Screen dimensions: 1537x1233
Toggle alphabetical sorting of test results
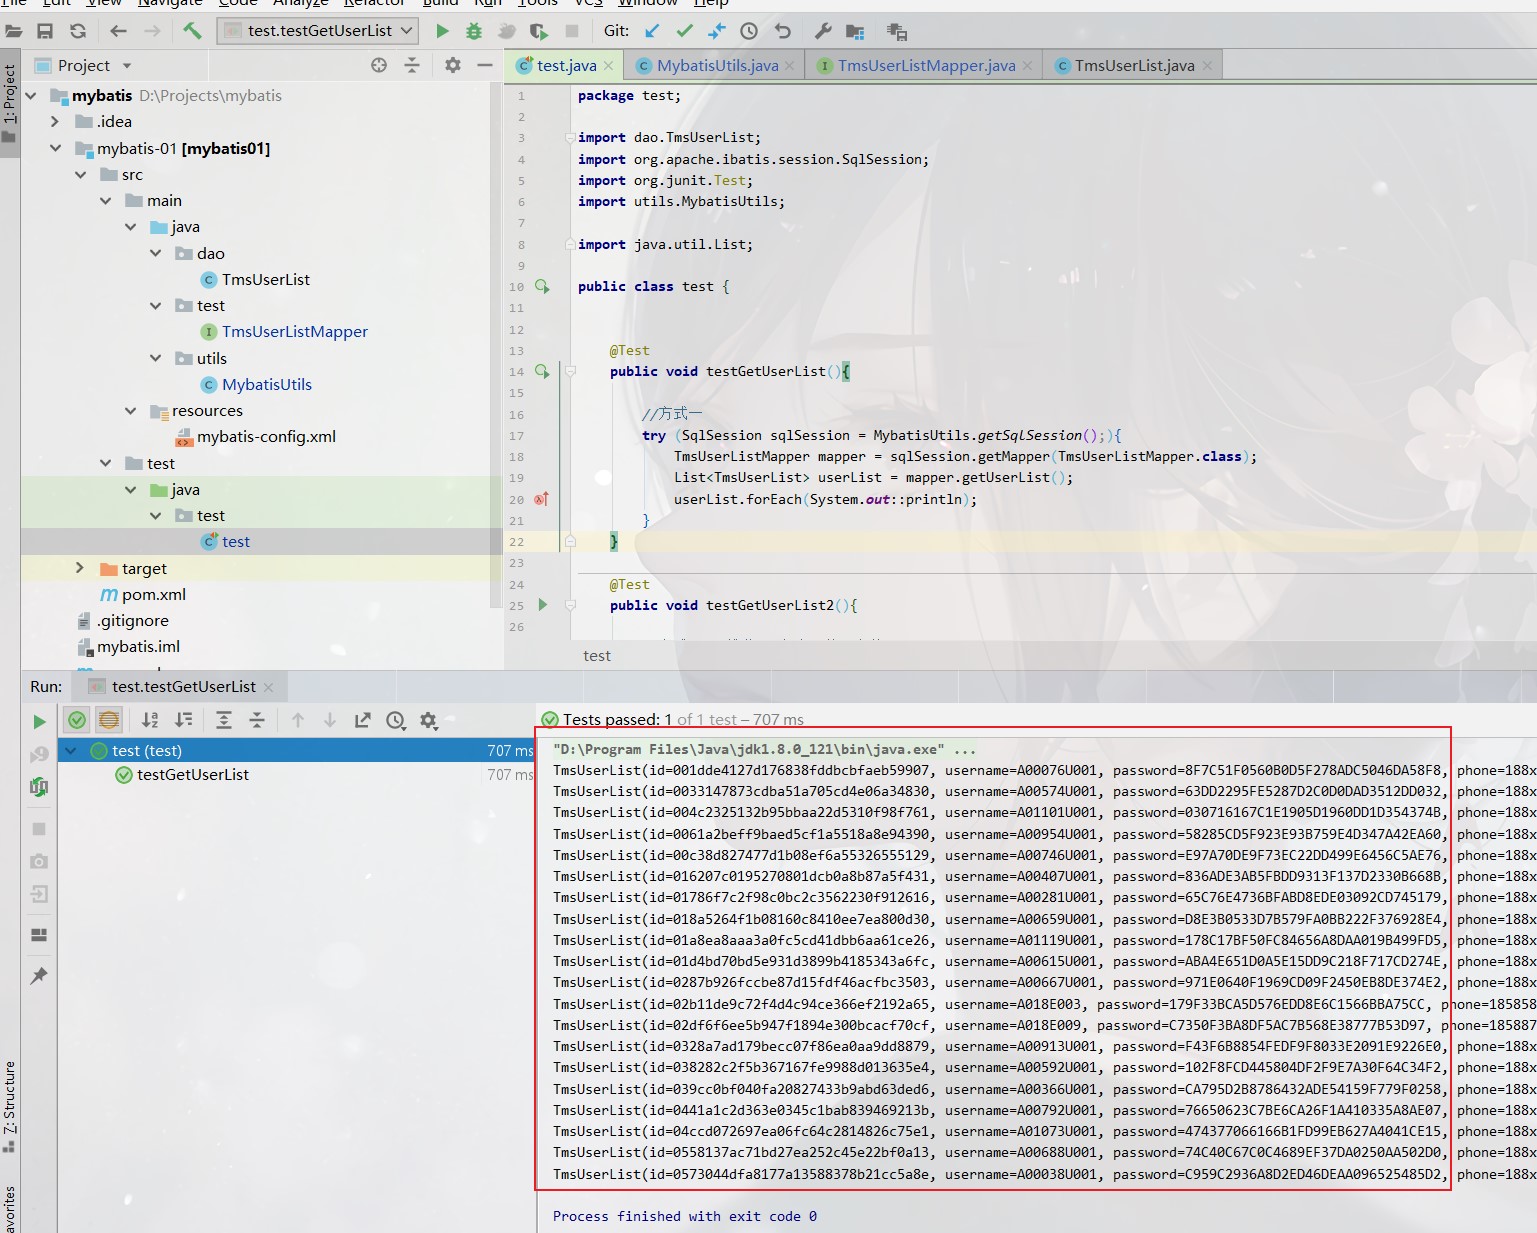click(x=150, y=720)
